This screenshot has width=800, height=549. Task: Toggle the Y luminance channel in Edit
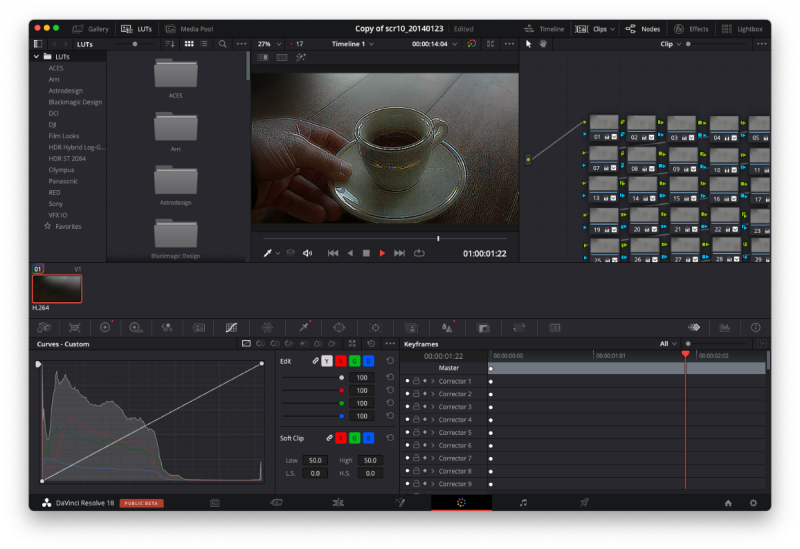327,361
